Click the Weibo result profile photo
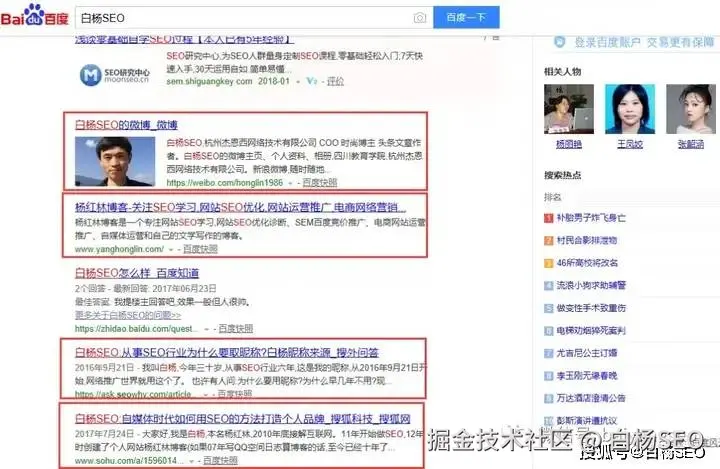 click(x=115, y=161)
